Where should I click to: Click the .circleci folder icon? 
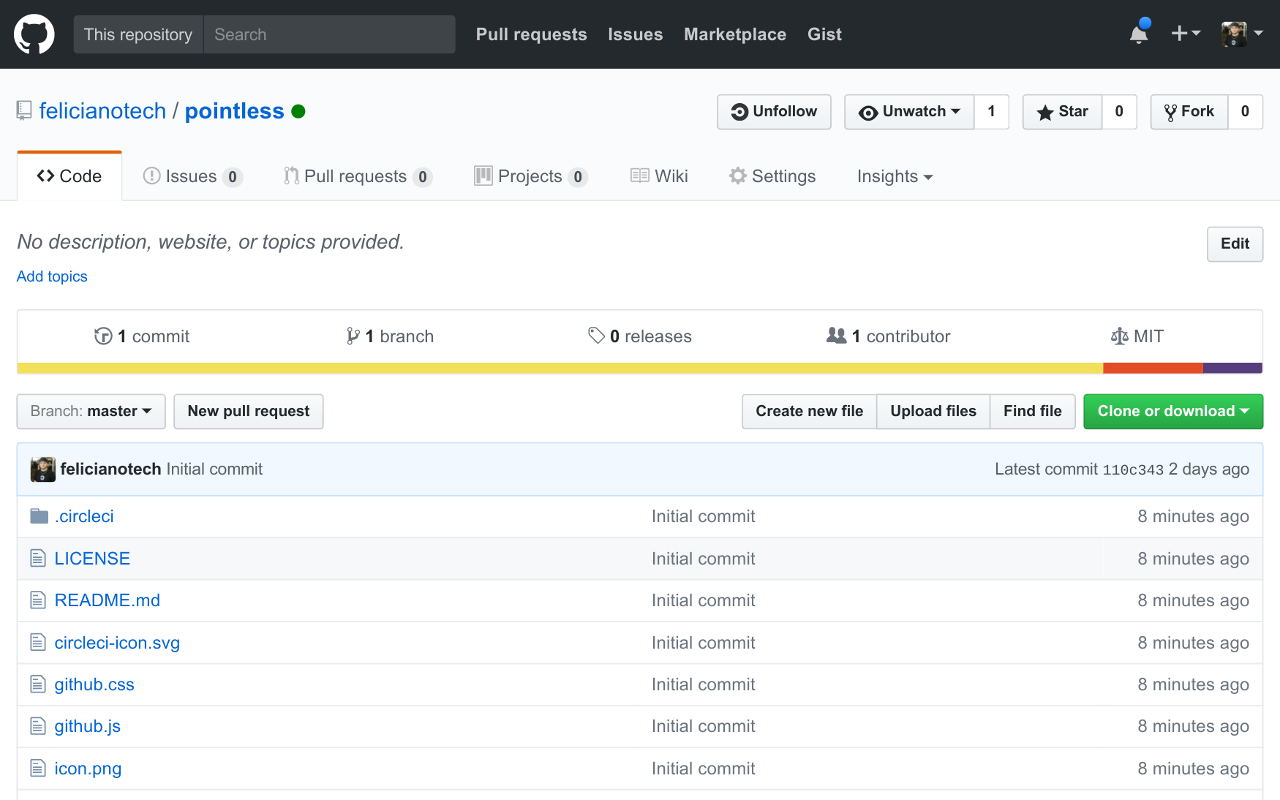(39, 516)
